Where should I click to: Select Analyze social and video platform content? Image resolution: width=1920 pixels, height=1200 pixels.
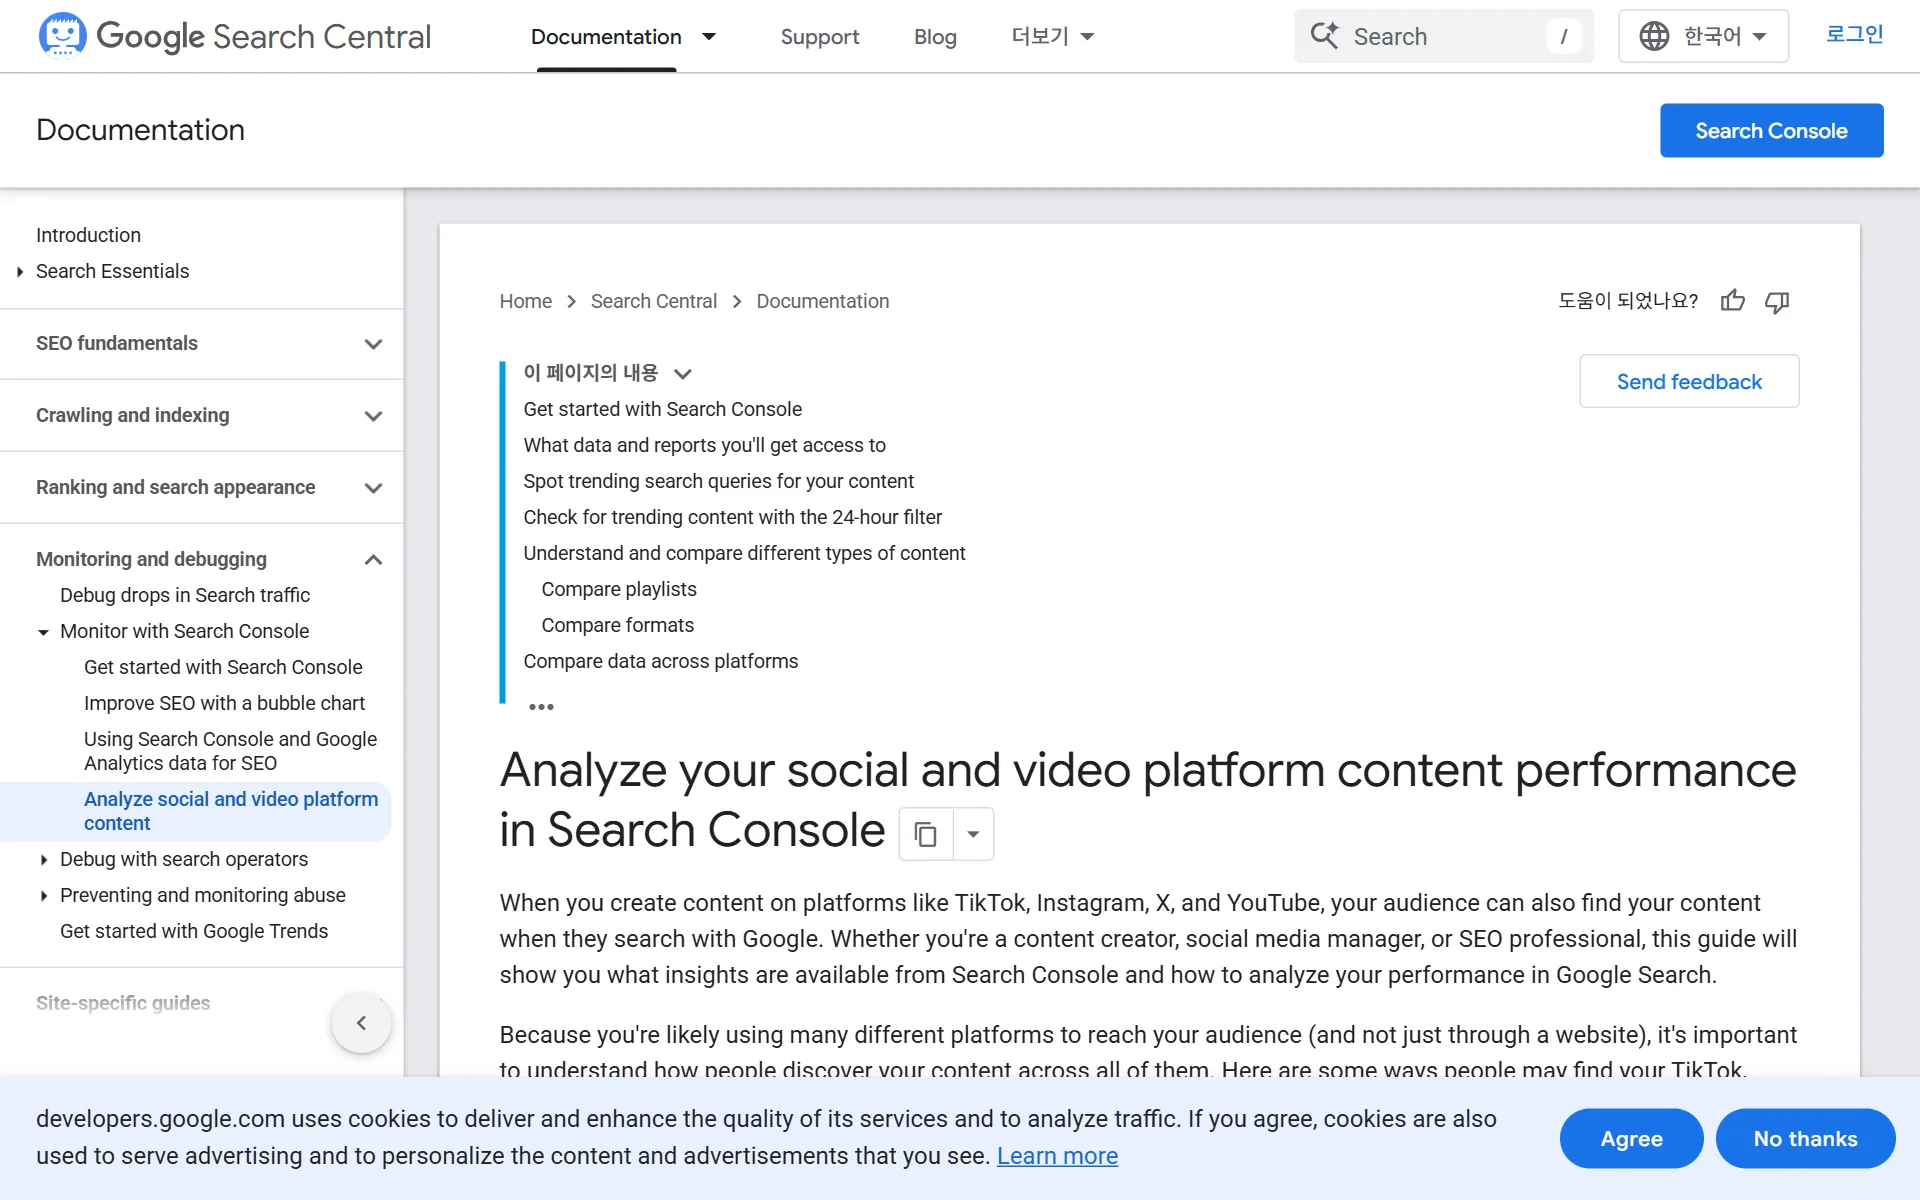pos(231,811)
